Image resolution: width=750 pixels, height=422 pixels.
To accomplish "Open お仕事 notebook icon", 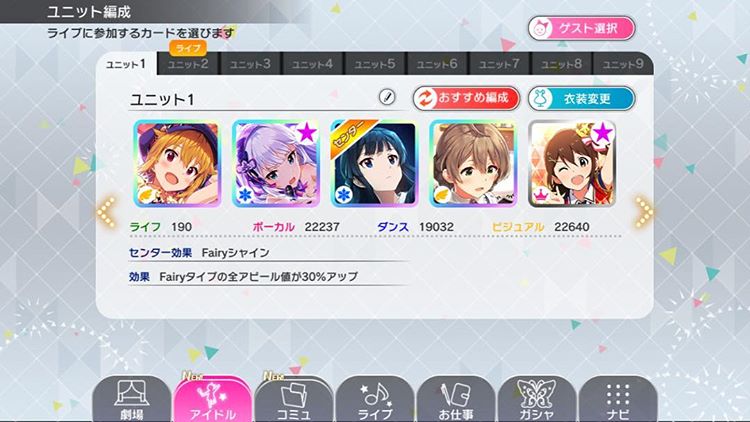I will point(456,399).
